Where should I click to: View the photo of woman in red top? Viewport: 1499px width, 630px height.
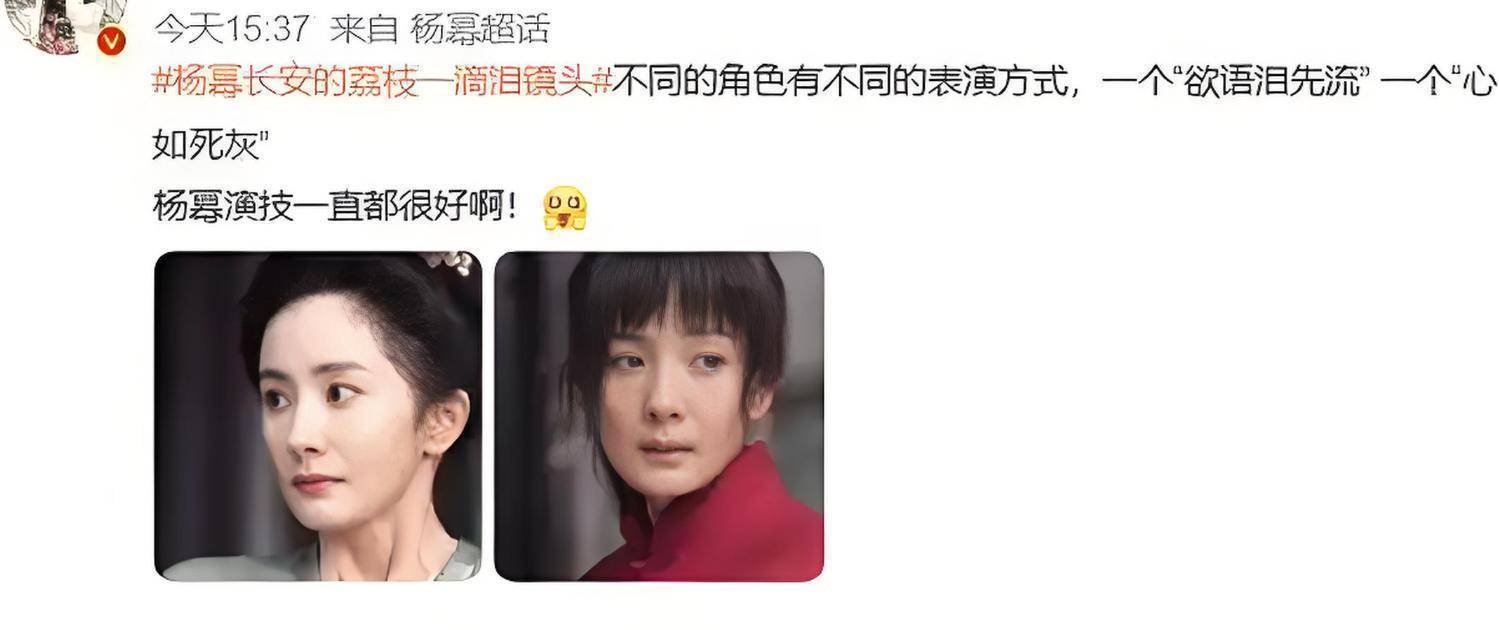point(659,416)
